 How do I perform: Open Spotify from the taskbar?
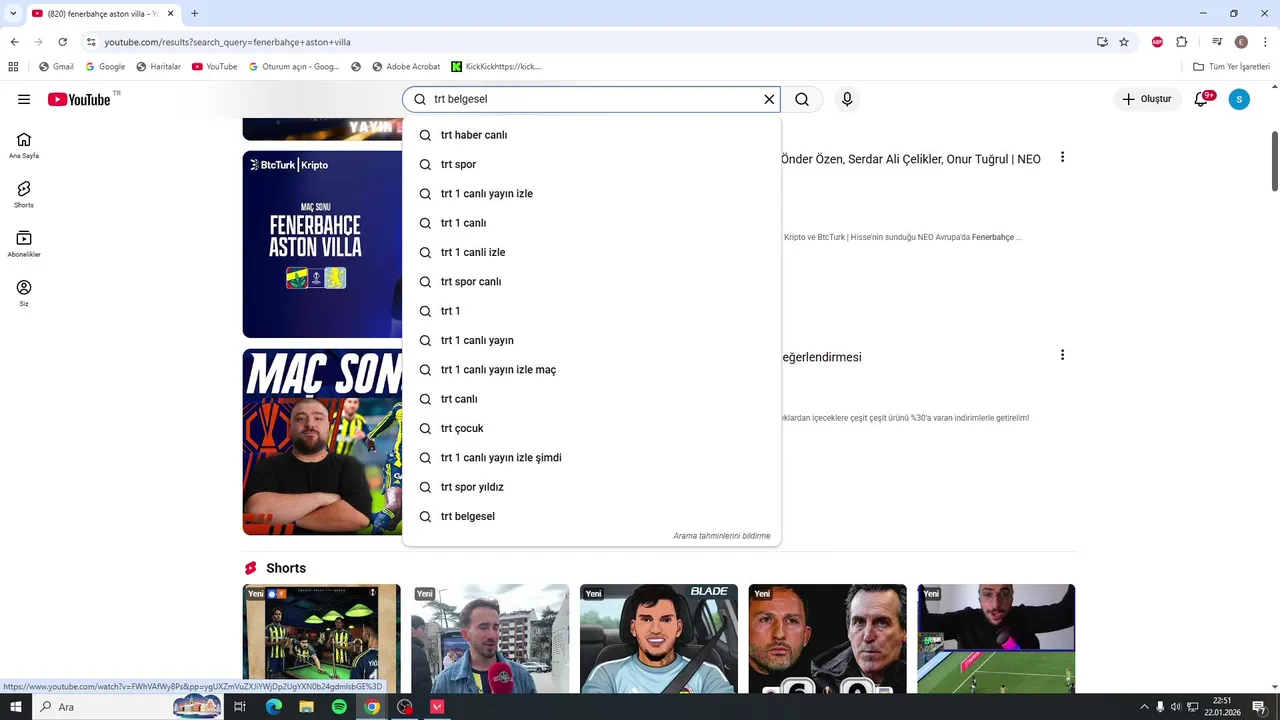[339, 707]
